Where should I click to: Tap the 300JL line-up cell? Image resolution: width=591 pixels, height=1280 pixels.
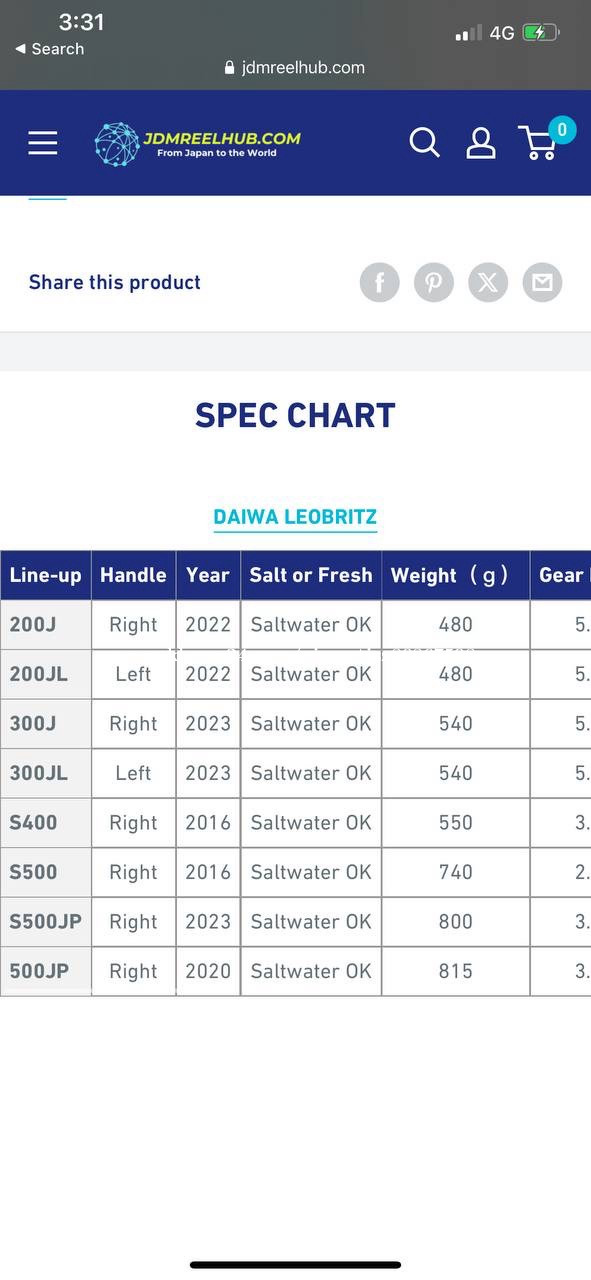[x=46, y=773]
